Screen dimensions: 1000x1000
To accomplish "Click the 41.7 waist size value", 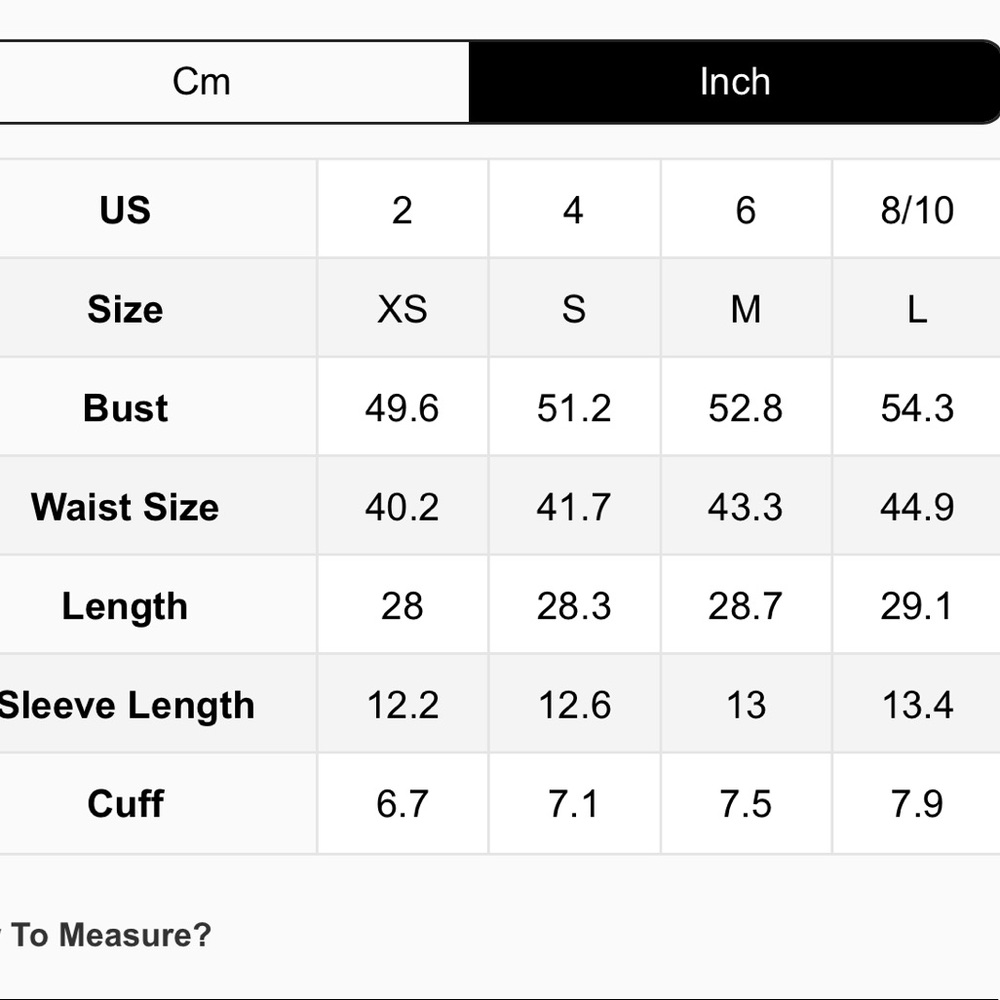I will 573,507.
